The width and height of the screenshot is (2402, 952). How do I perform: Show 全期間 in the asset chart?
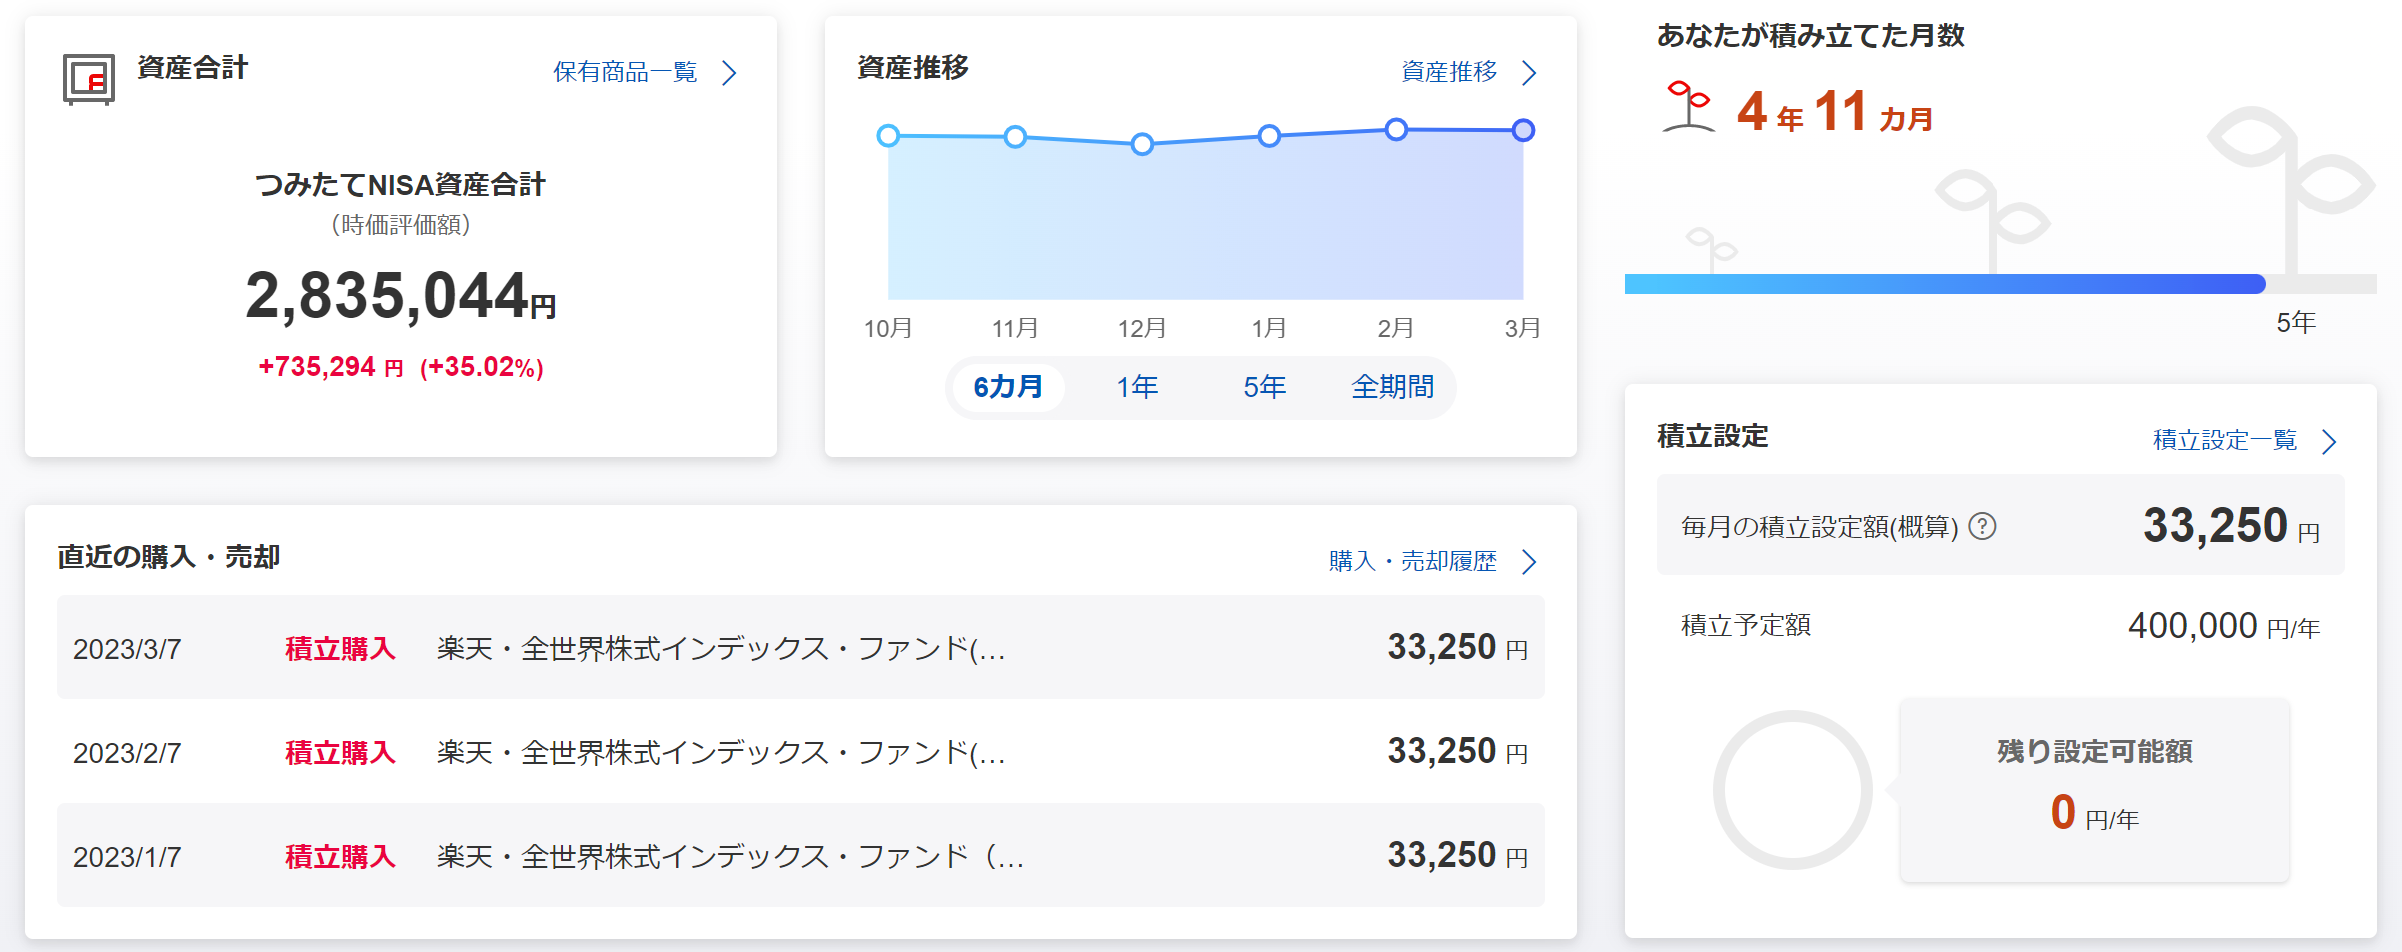[1392, 387]
